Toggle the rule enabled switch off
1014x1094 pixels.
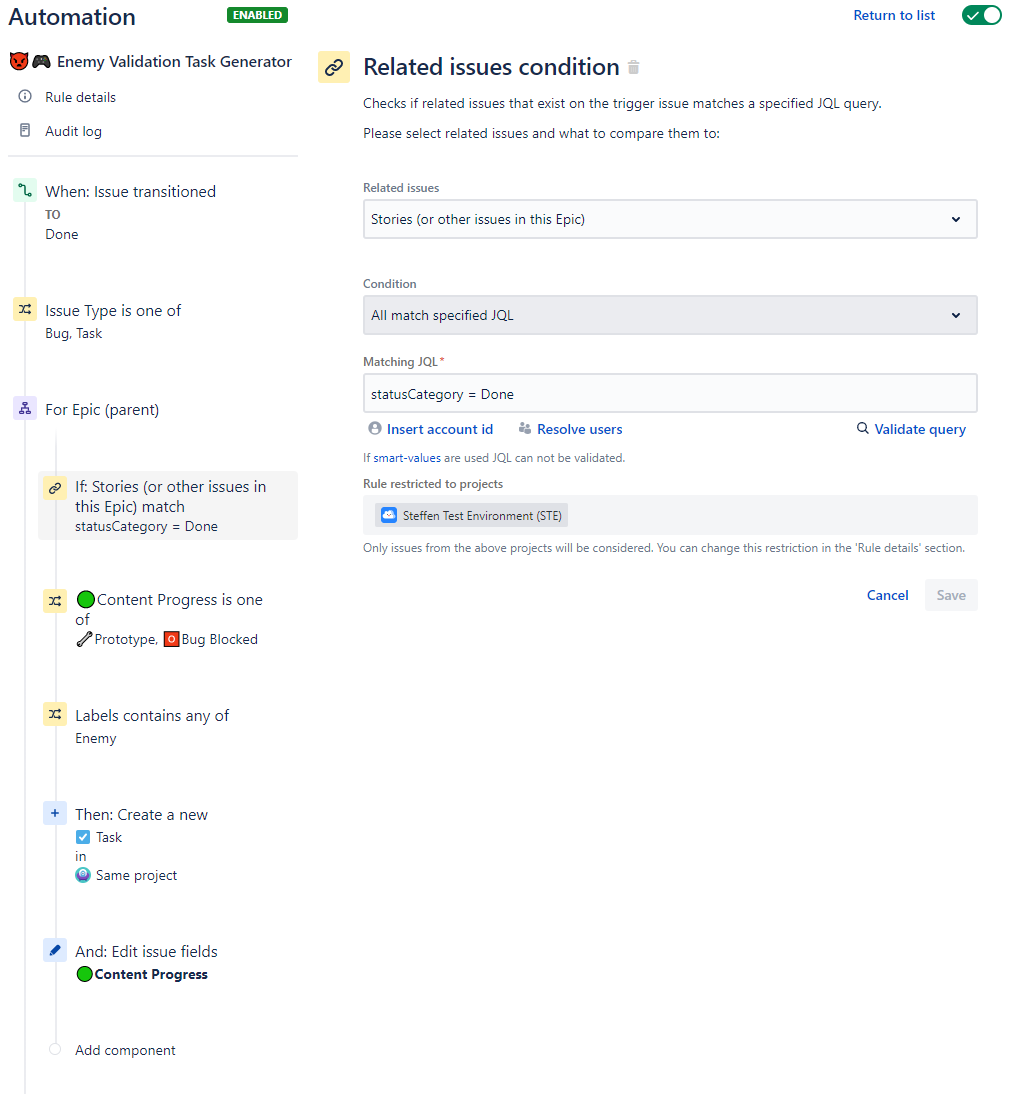click(x=981, y=15)
